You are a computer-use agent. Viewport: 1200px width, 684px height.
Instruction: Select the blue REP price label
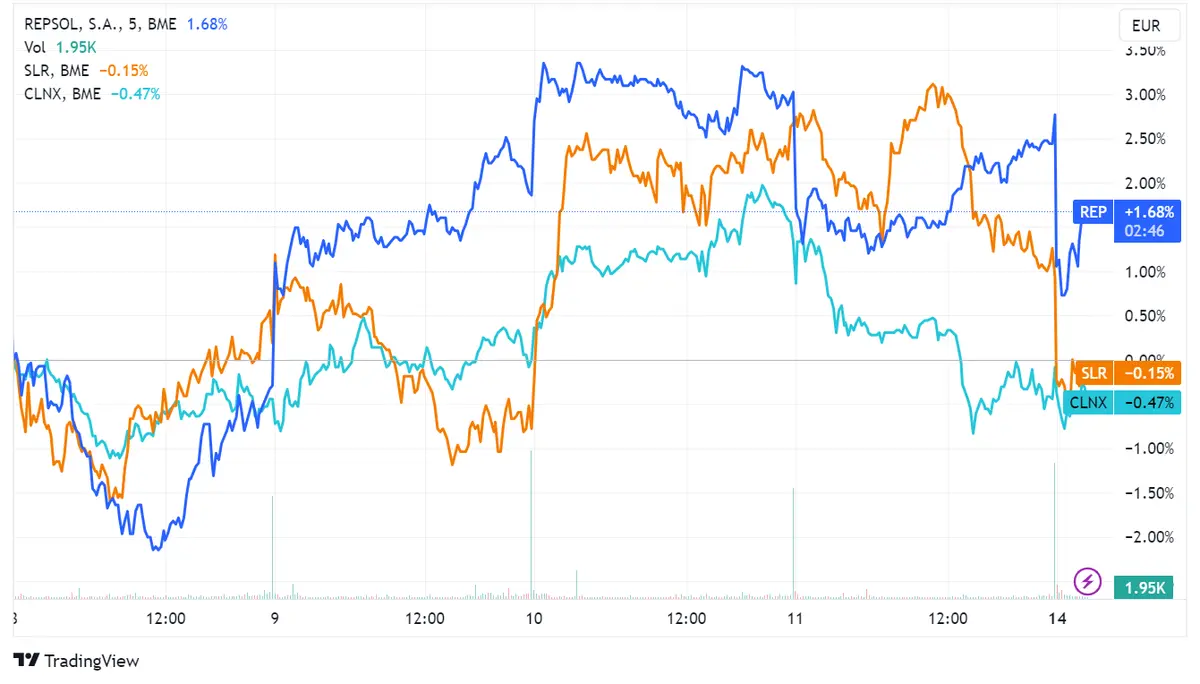point(1092,211)
